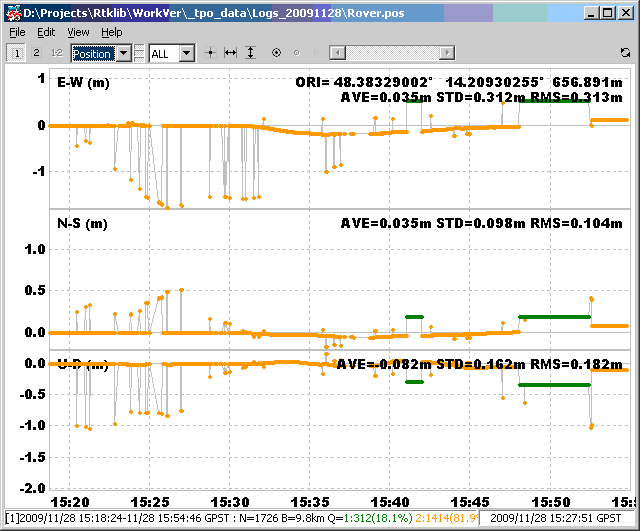This screenshot has height=531, width=640.
Task: Open the File menu
Action: 18,32
